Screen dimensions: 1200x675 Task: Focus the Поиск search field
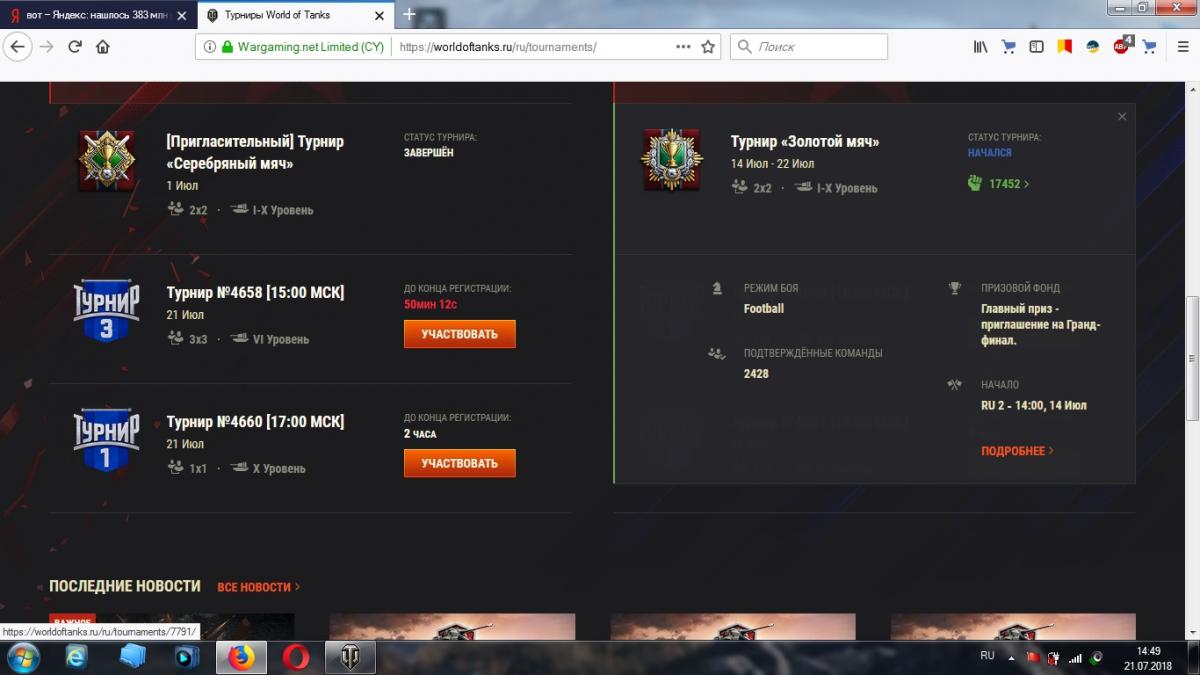[809, 47]
